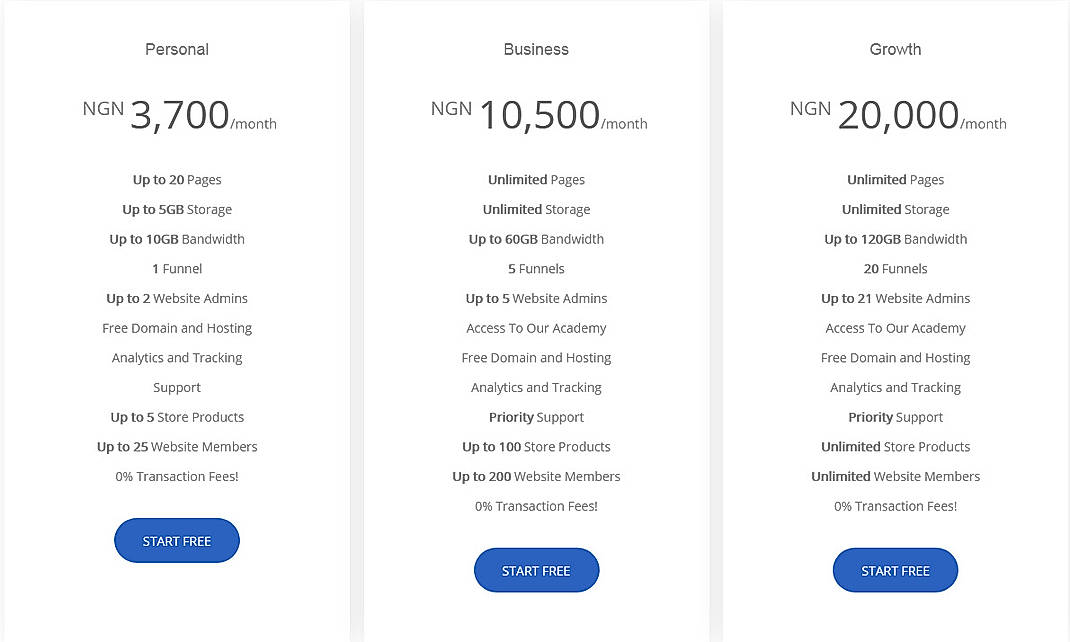
Task: Click START FREE under the Growth plan
Action: 895,569
